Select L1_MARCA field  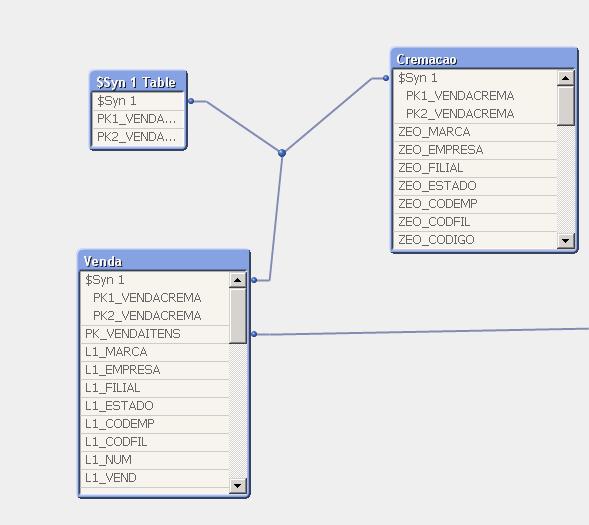[155, 352]
